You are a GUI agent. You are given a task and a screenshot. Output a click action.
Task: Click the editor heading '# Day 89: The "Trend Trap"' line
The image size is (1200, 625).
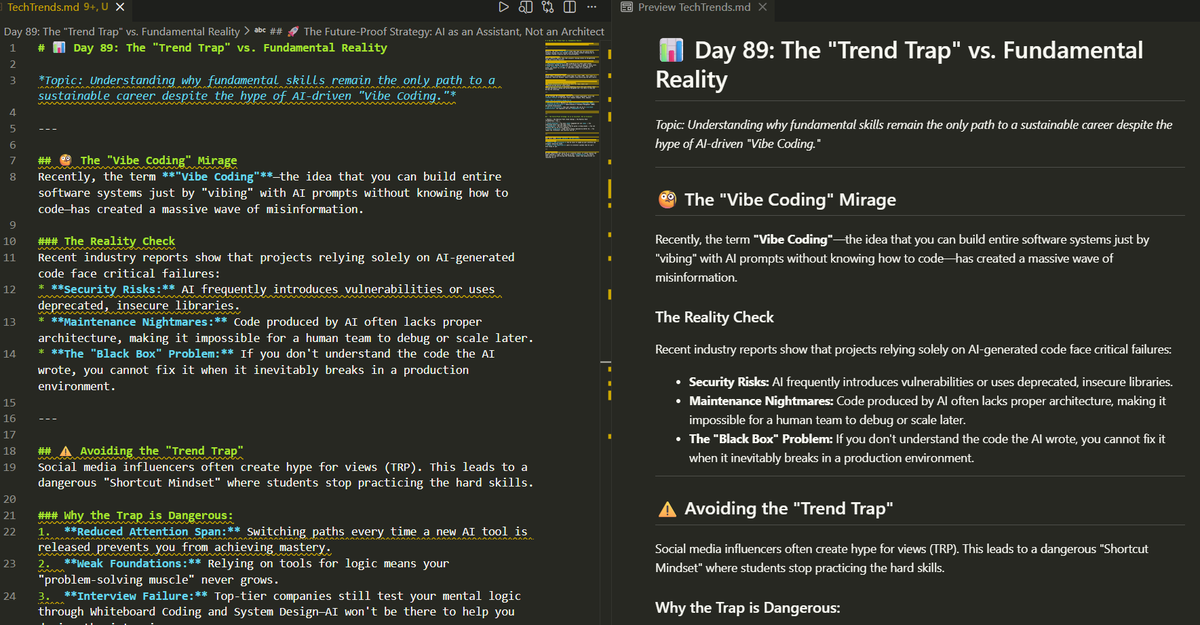(212, 48)
